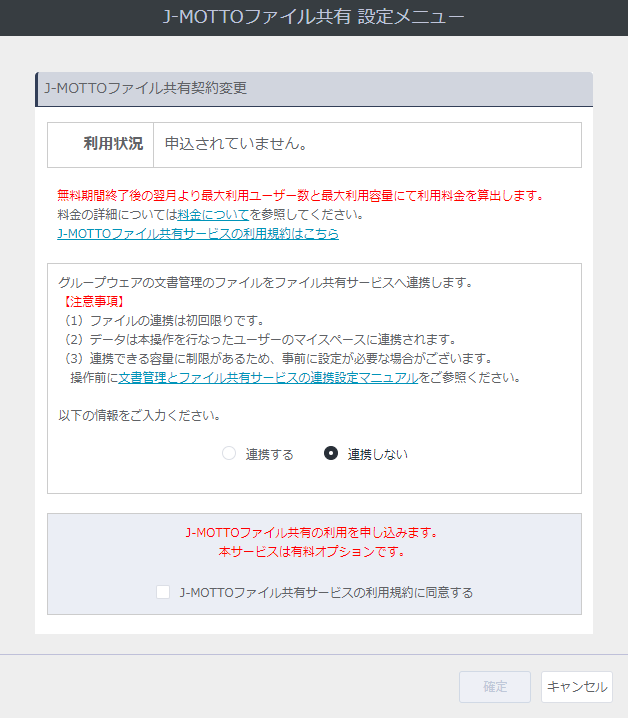Open the 料金について link

(213, 214)
